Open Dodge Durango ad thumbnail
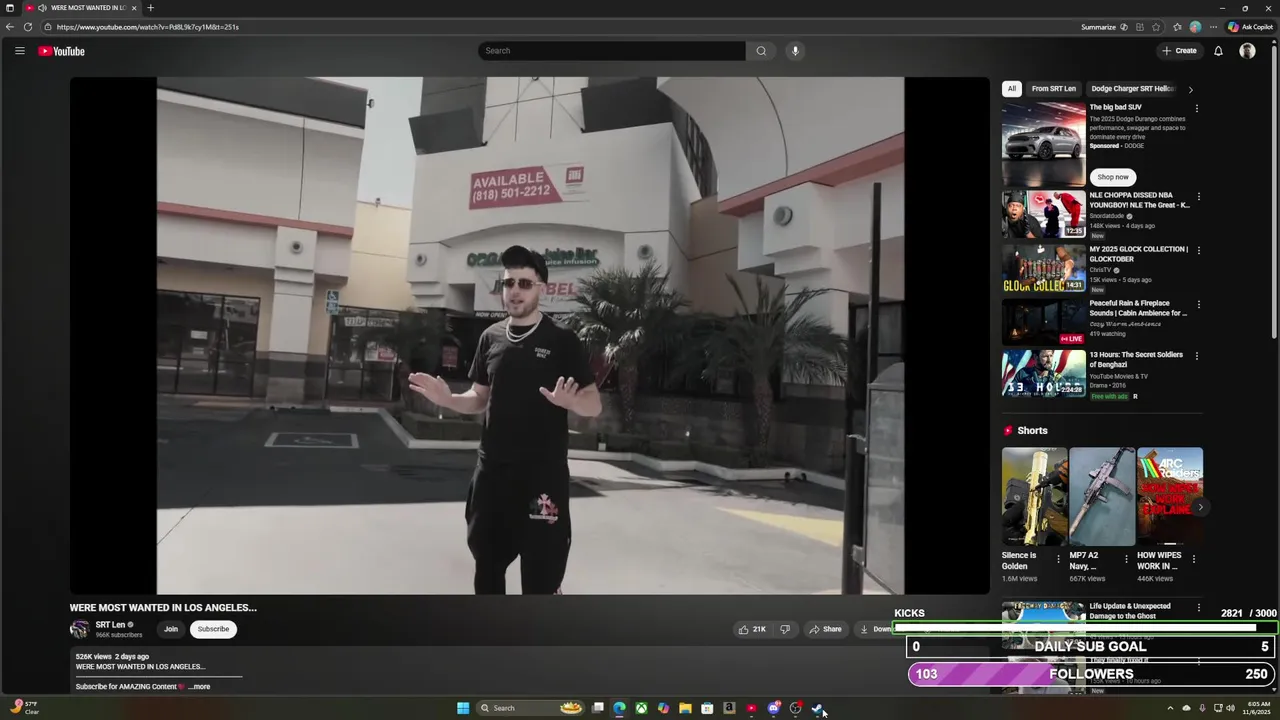This screenshot has height=720, width=1280. click(x=1043, y=143)
